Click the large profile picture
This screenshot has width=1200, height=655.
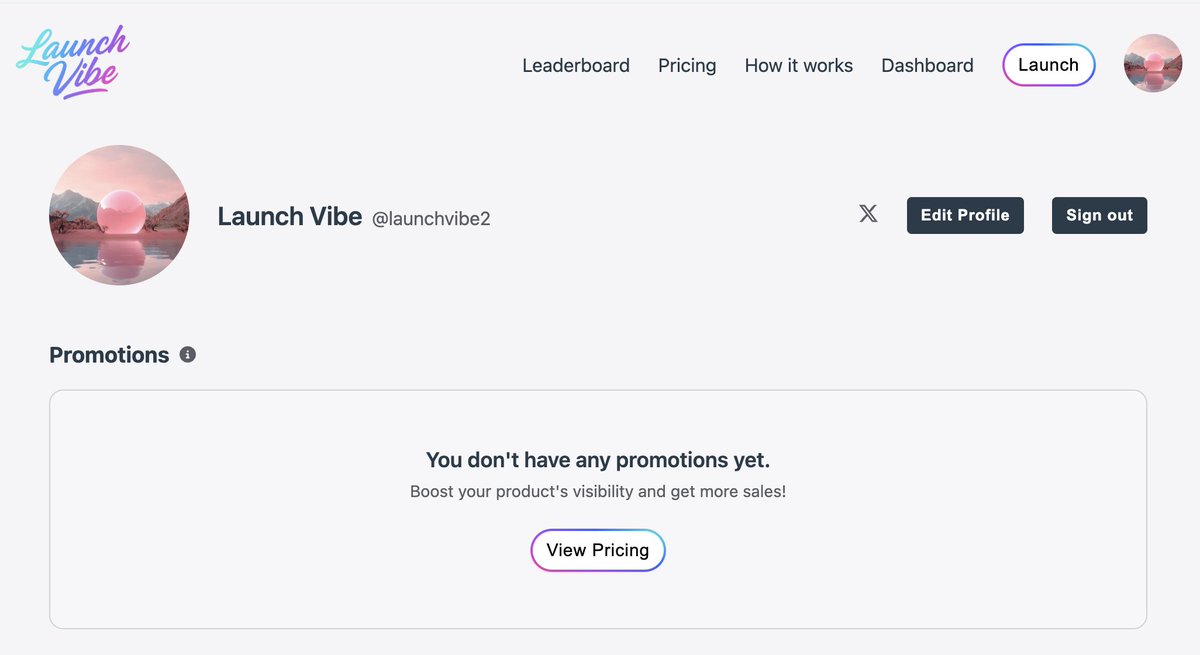pos(119,215)
